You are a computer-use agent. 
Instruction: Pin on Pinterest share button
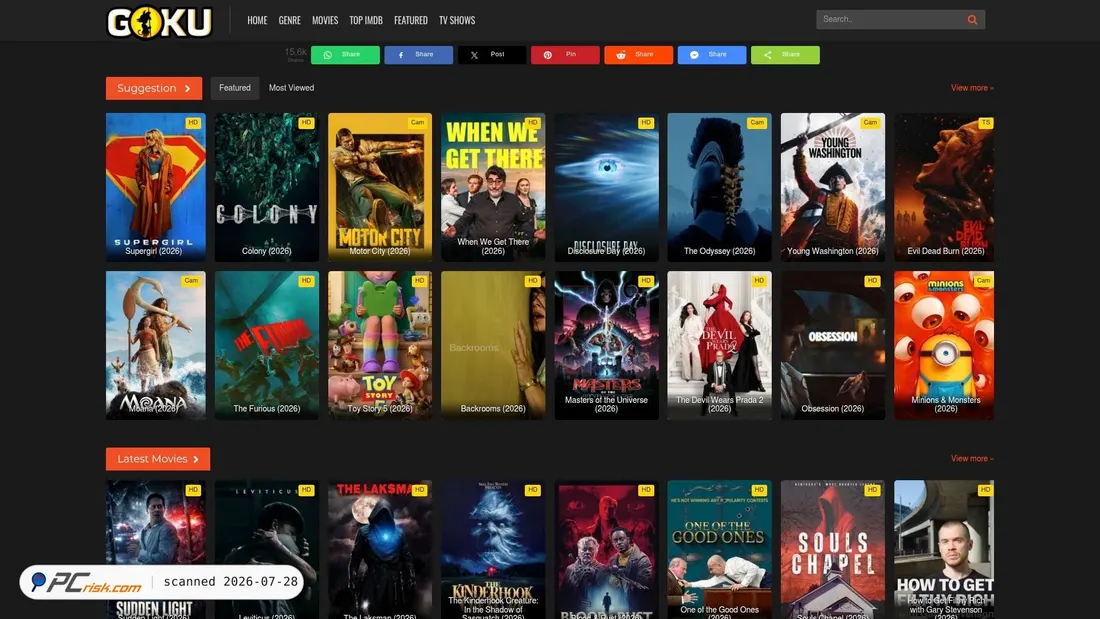click(x=565, y=55)
